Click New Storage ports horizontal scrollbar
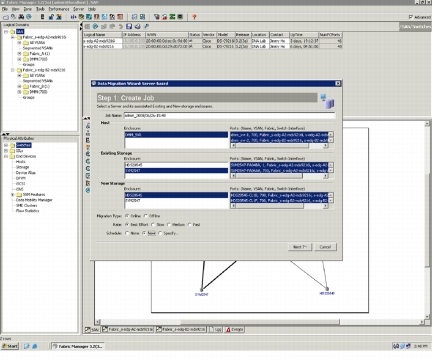 tap(279, 206)
